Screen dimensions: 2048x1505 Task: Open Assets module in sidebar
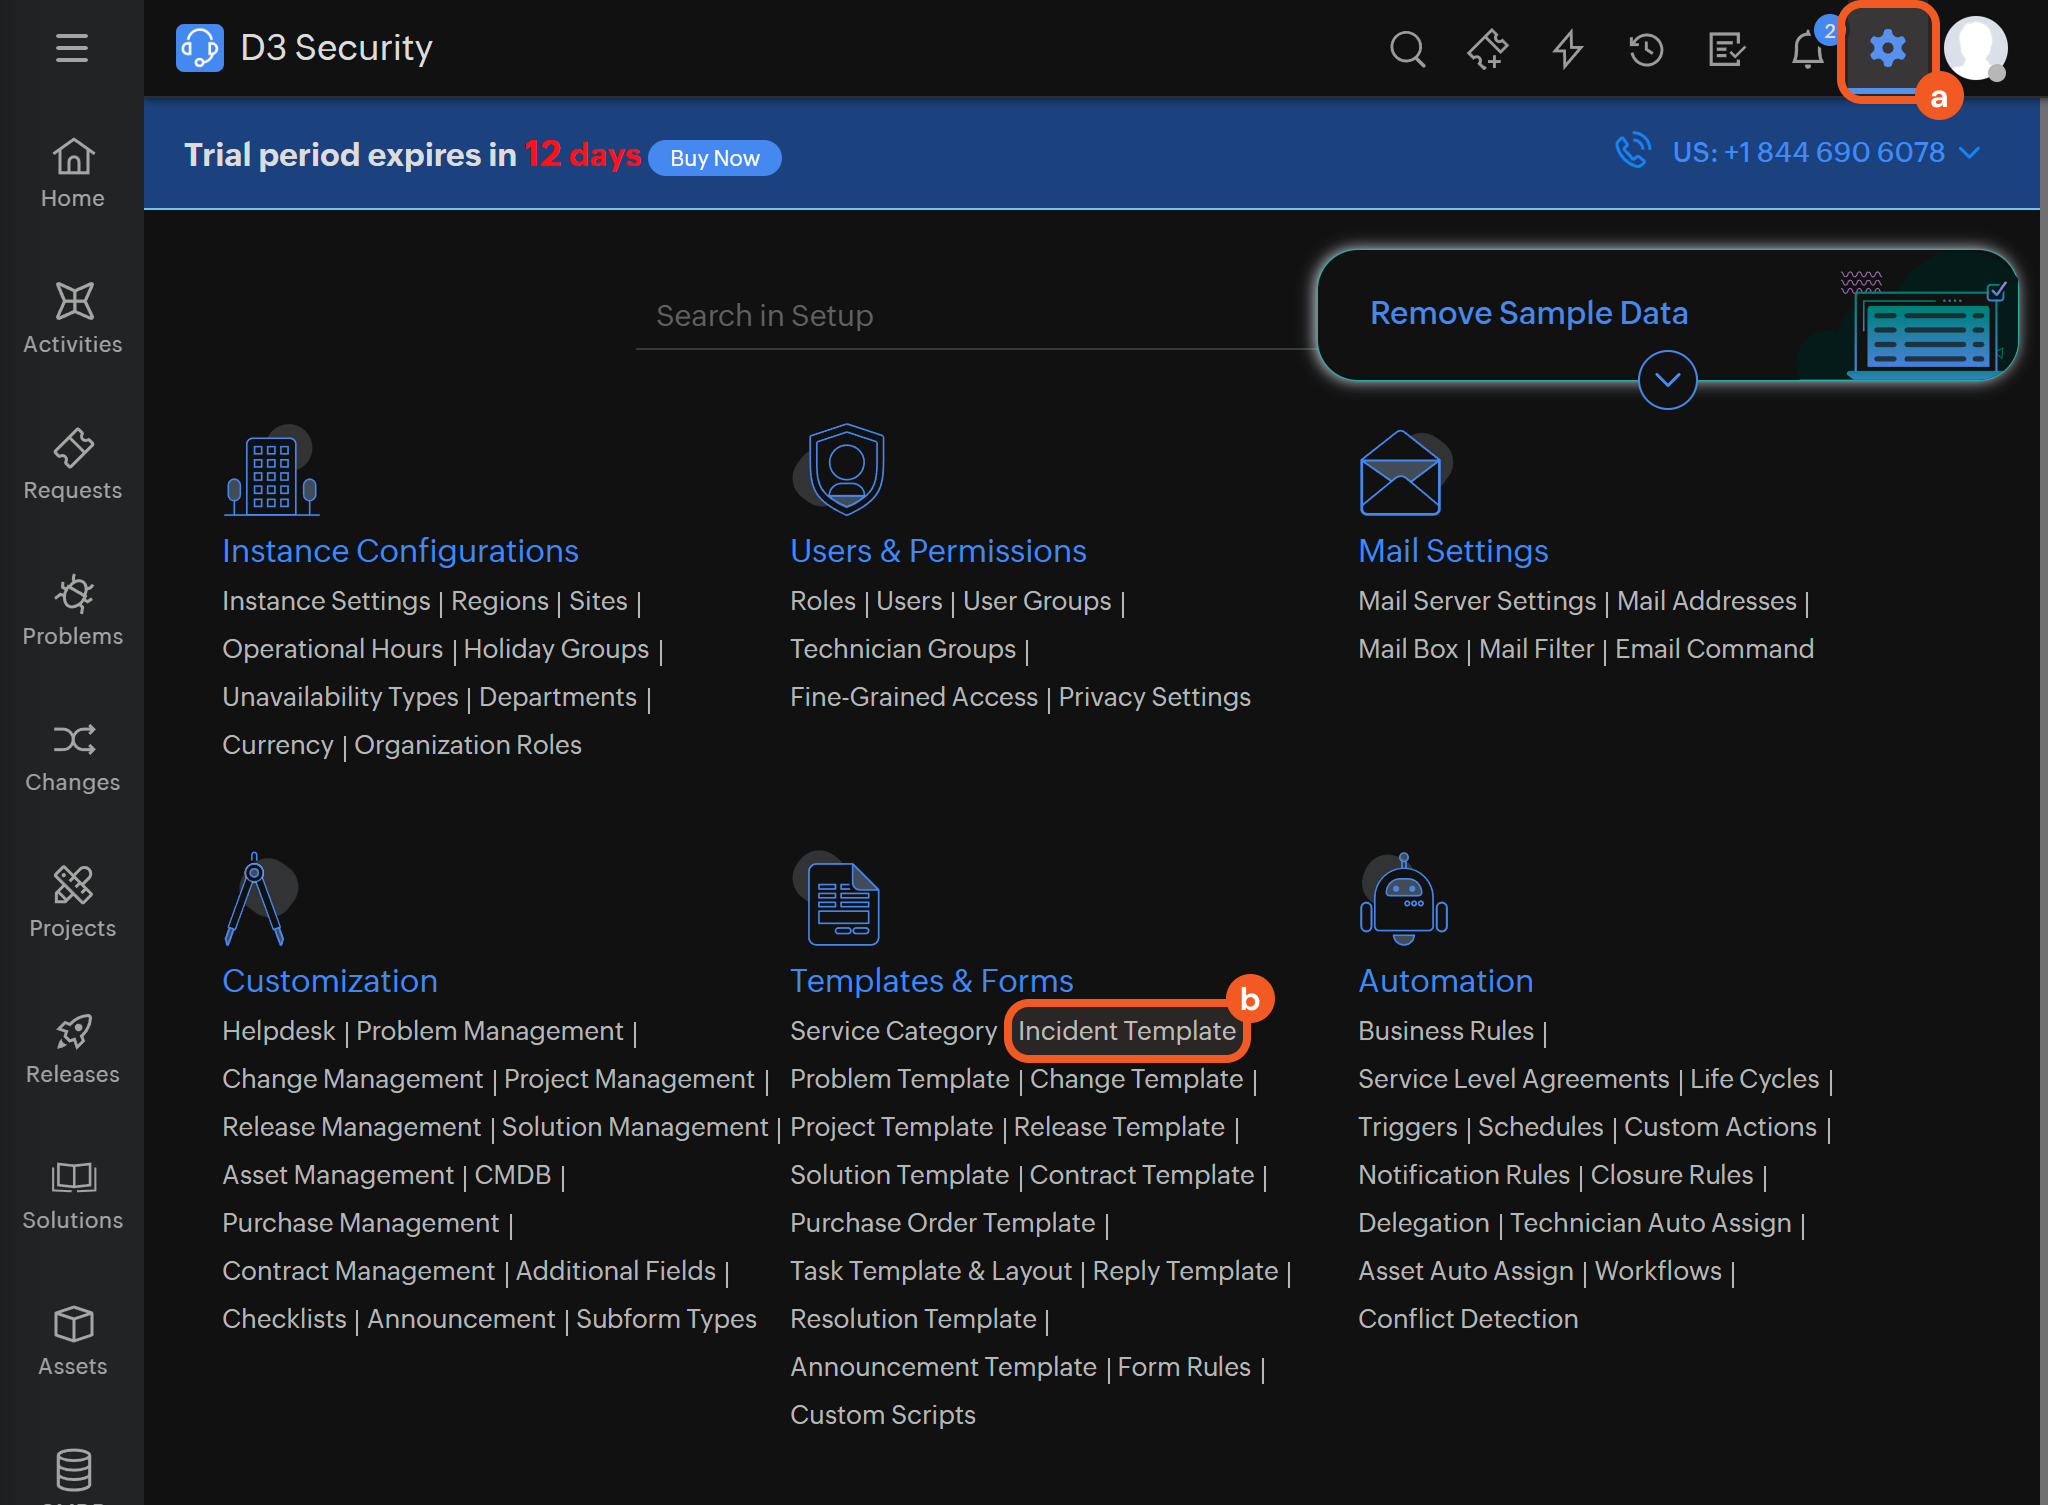(x=73, y=1340)
